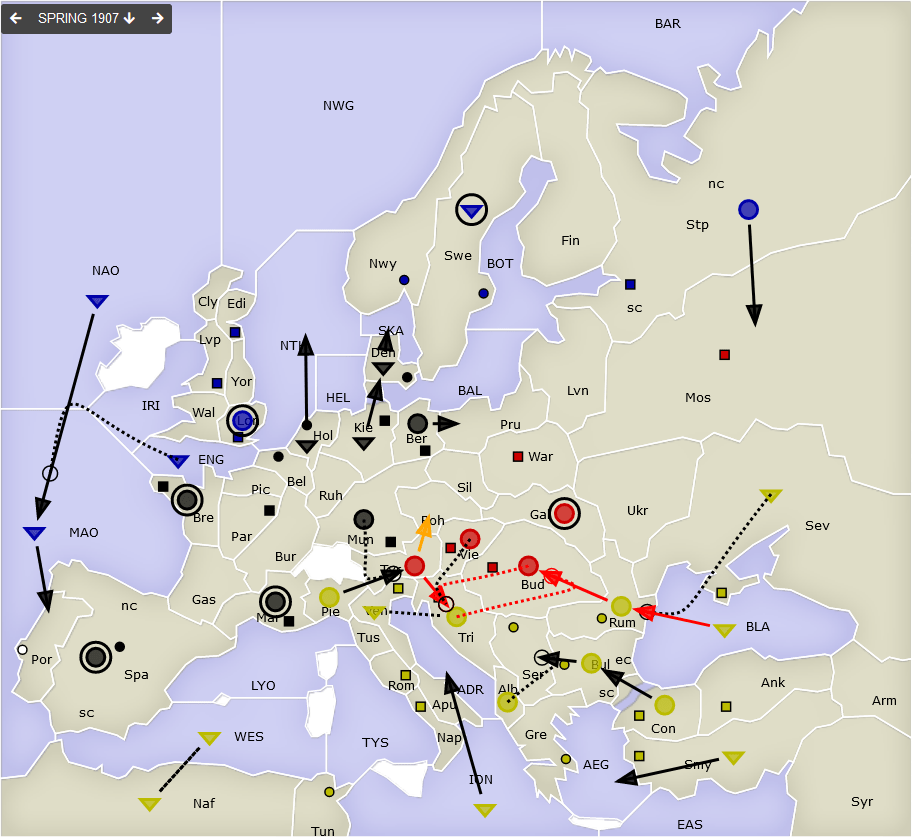
Task: Click the red supply center in Moscow
Action: [725, 355]
